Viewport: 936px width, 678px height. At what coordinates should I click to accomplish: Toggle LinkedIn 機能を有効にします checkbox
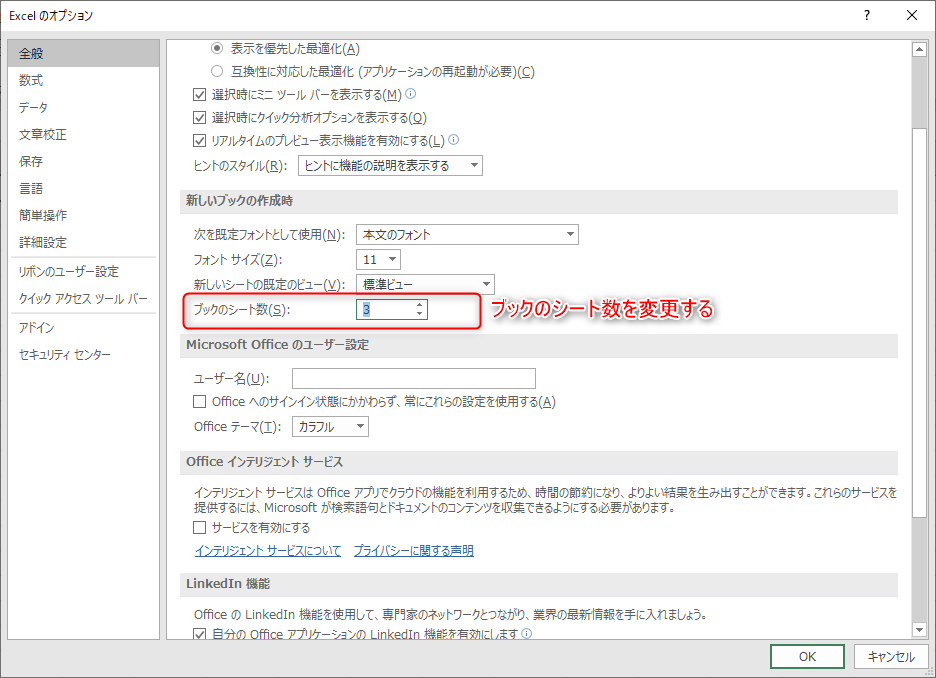pos(199,634)
